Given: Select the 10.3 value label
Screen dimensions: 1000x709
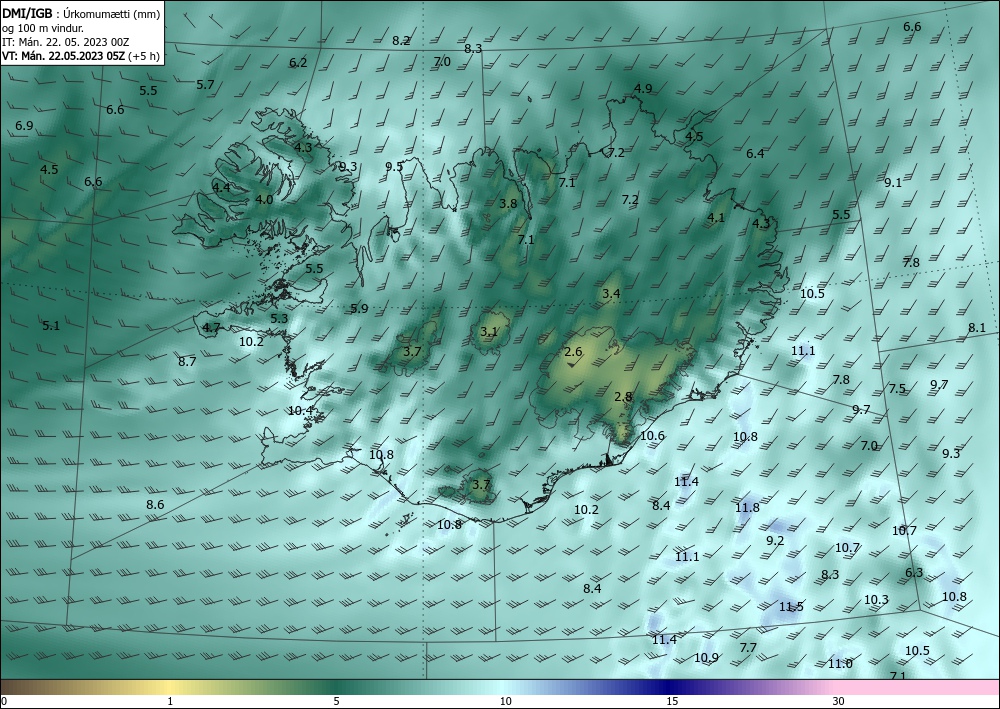Looking at the screenshot, I should click(x=876, y=600).
